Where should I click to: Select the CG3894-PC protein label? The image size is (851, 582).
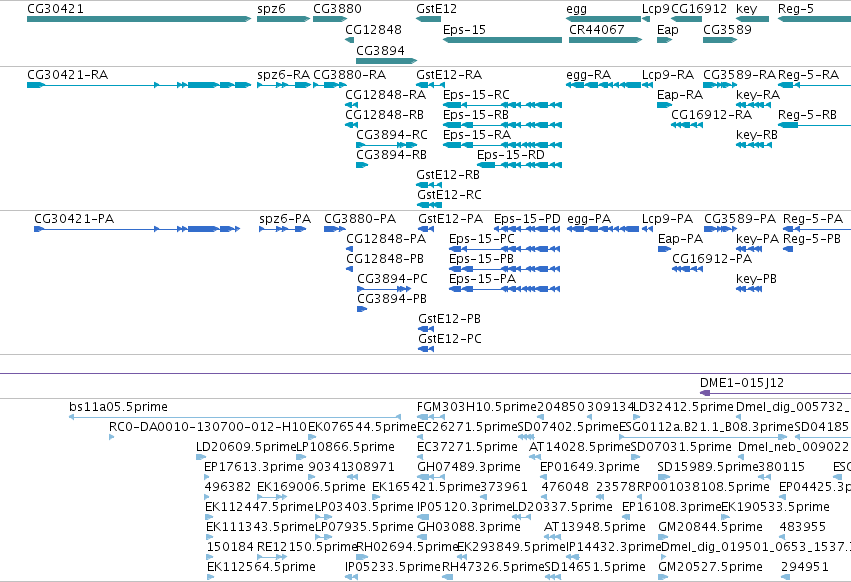392,279
